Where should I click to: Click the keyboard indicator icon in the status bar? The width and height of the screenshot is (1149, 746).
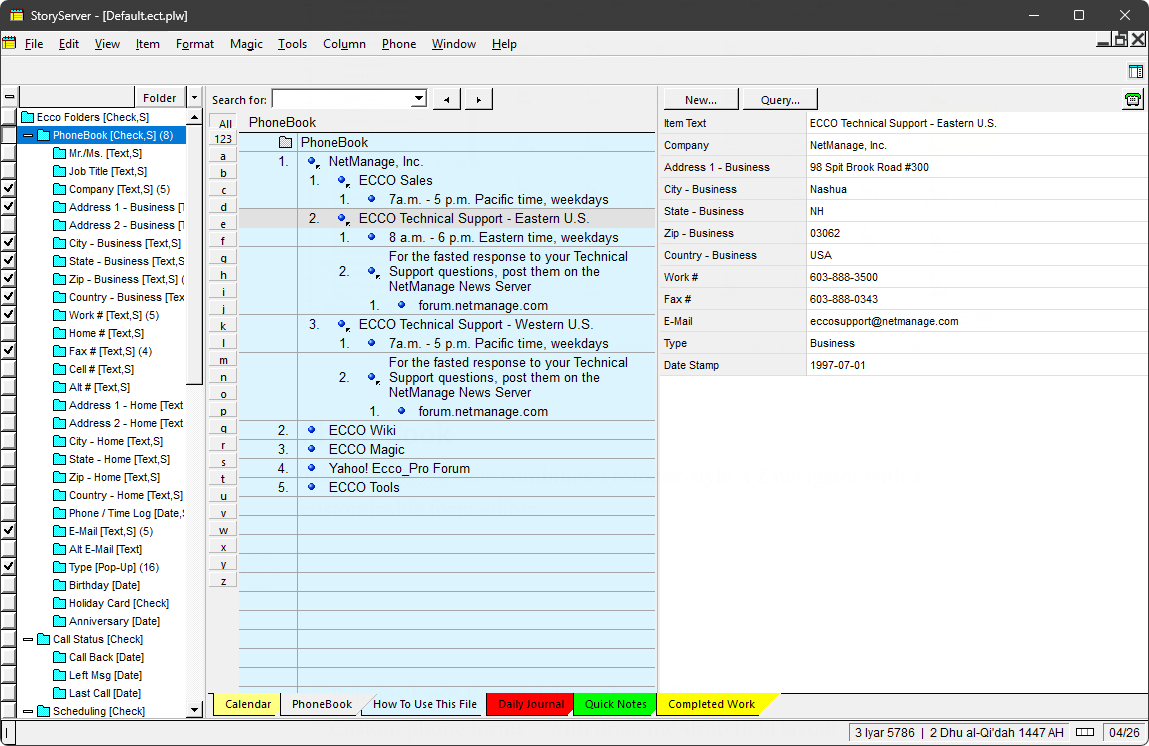point(1085,732)
